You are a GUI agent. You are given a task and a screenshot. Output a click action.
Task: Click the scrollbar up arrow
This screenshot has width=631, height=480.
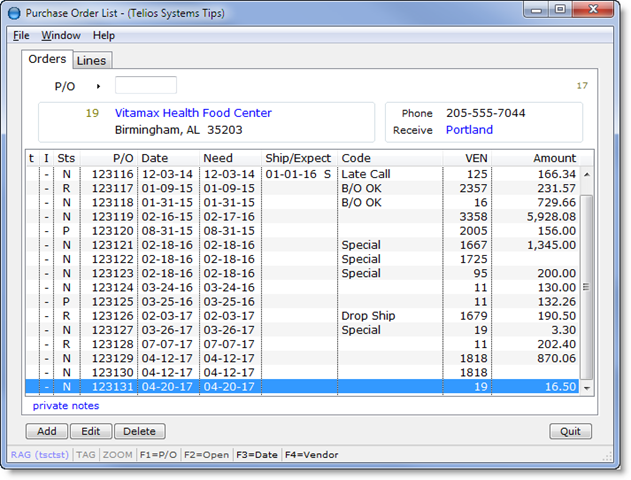(587, 174)
